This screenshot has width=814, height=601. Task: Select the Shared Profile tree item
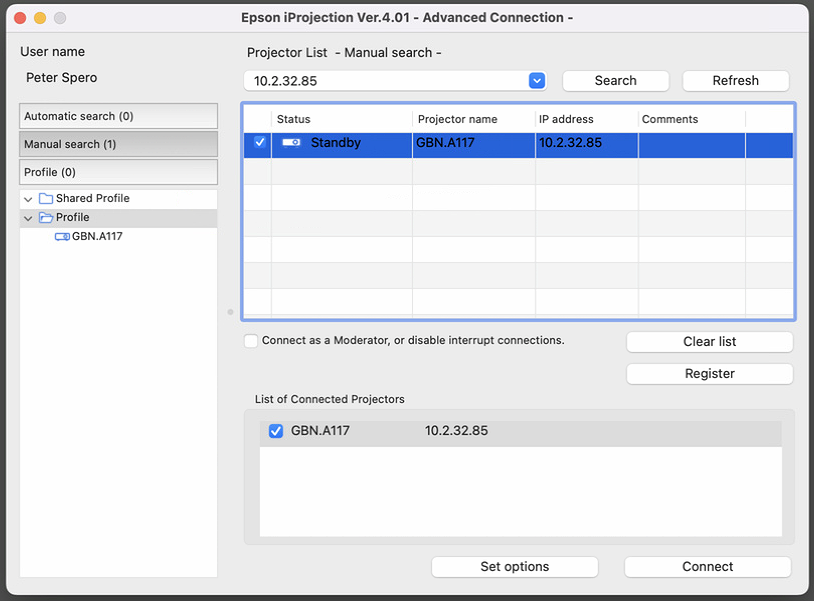point(92,198)
